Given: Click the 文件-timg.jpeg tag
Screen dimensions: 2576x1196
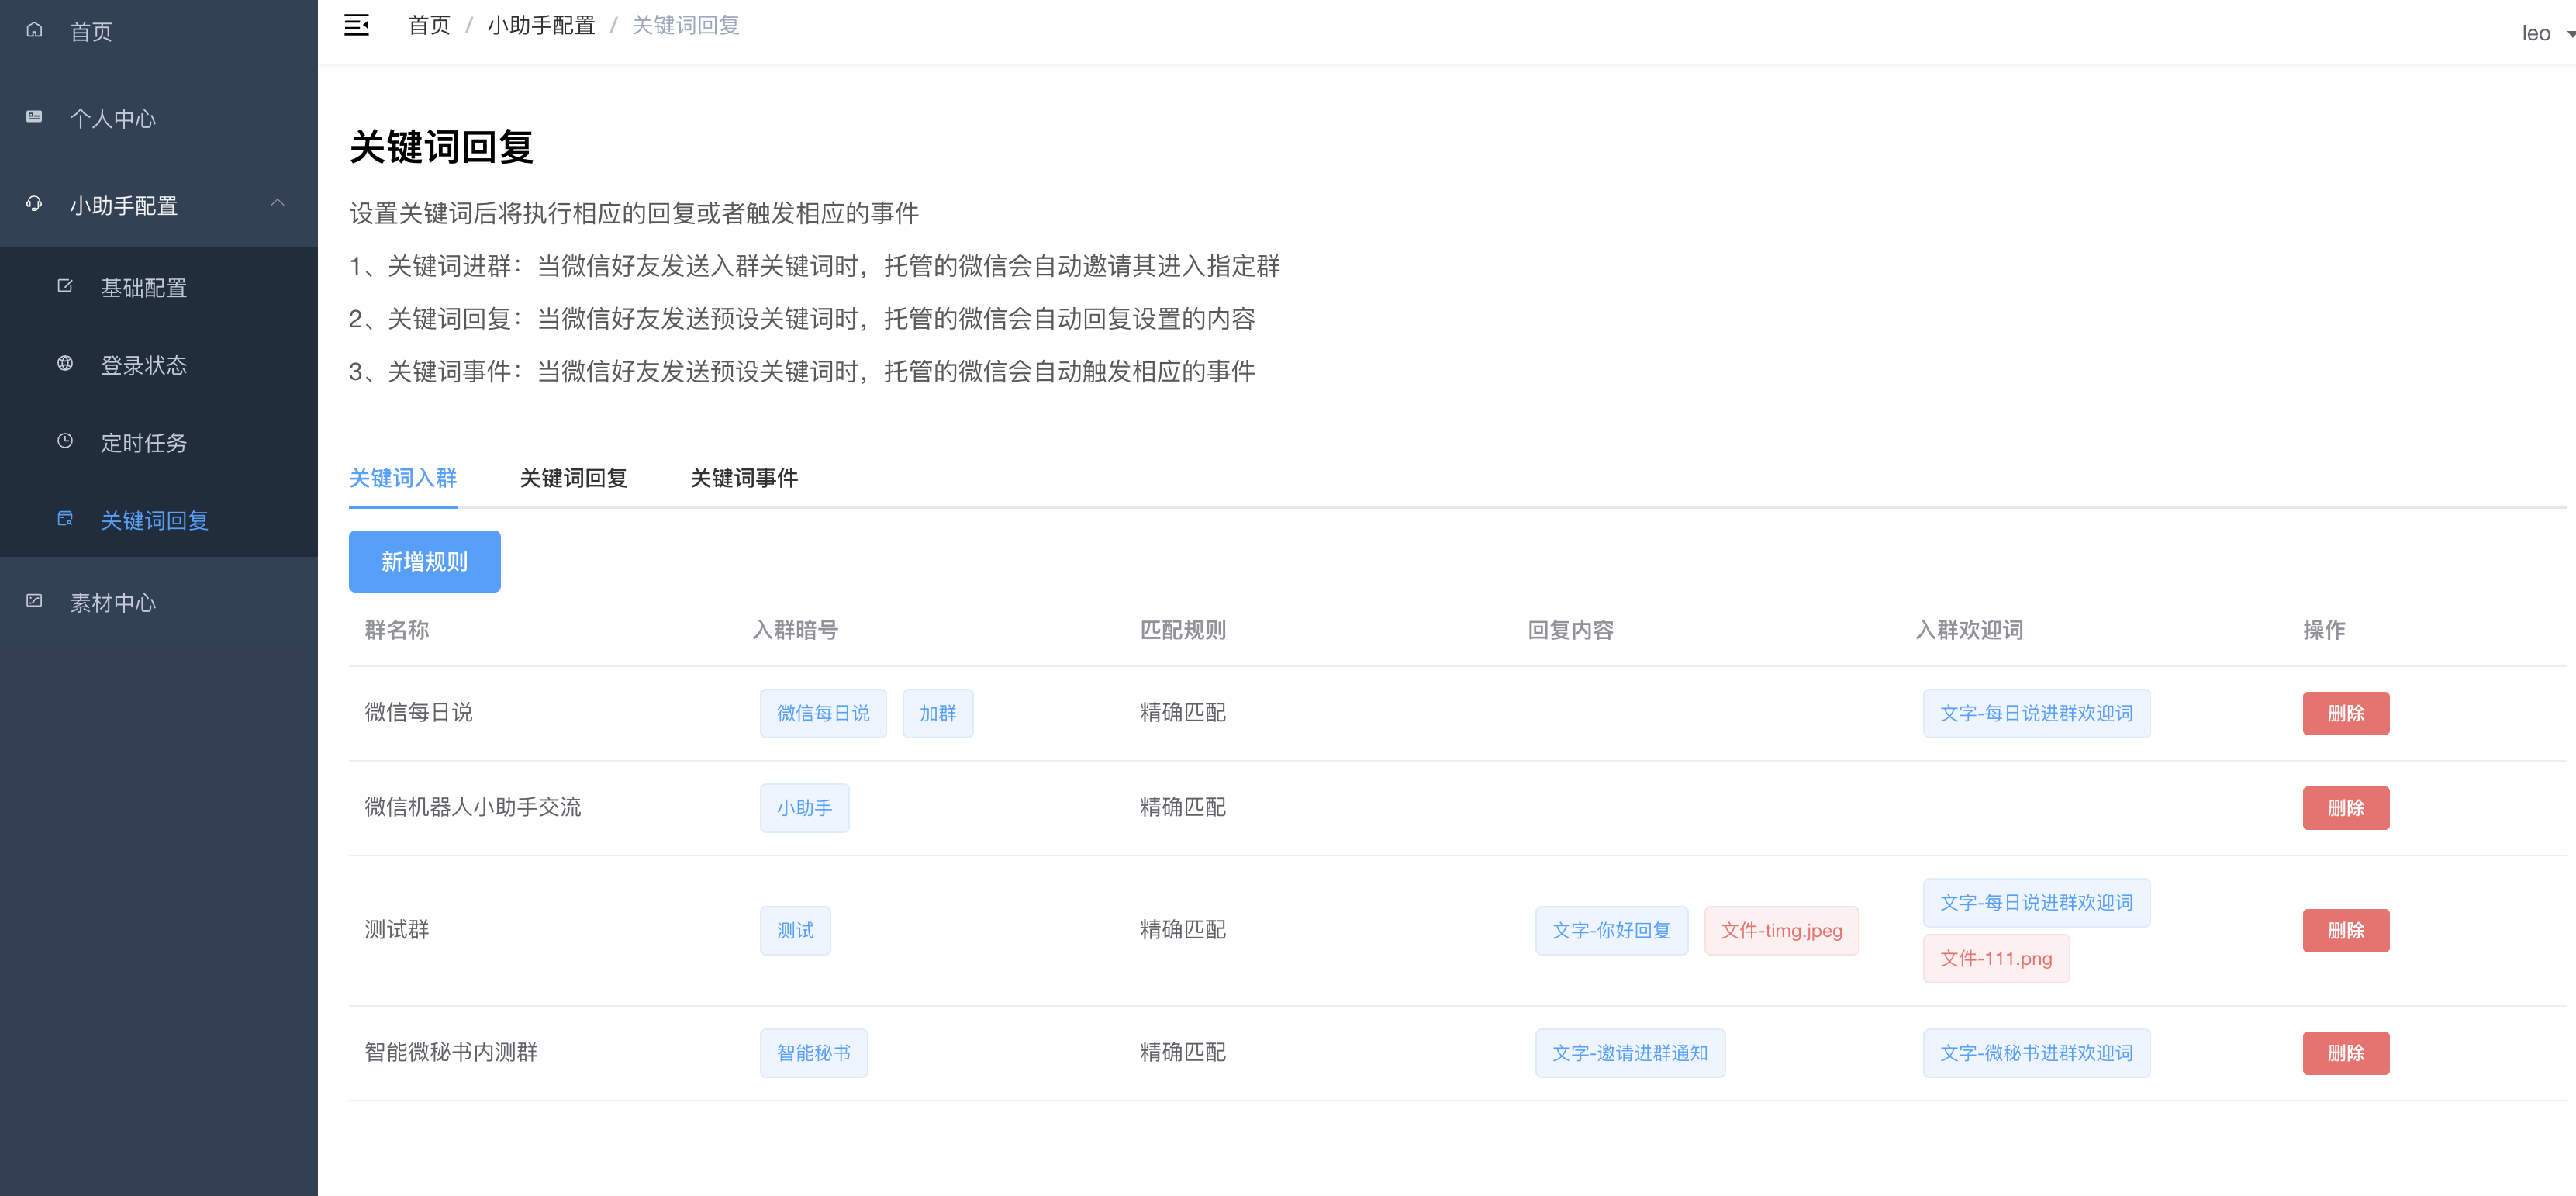Looking at the screenshot, I should coord(1780,930).
